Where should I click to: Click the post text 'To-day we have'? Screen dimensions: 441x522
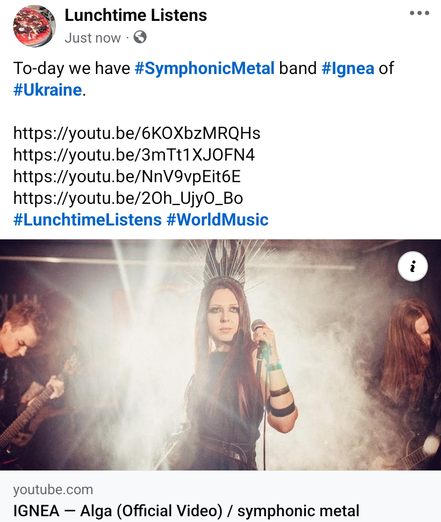click(x=72, y=68)
